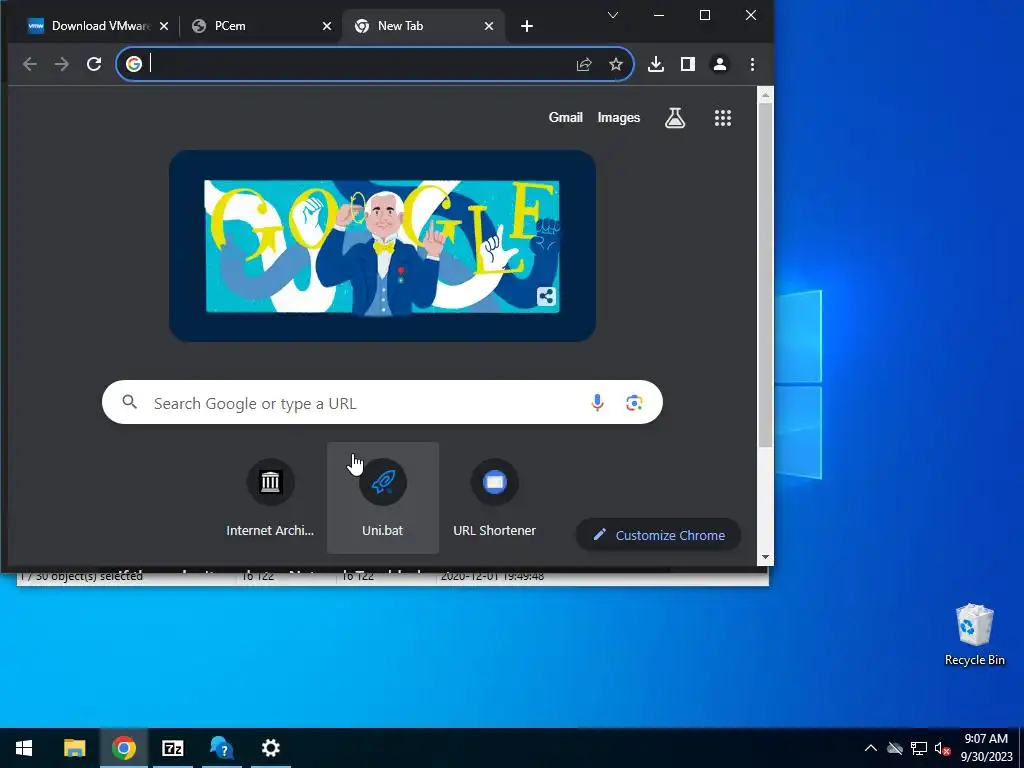This screenshot has width=1024, height=768.
Task: Open the network tray icon
Action: point(919,748)
